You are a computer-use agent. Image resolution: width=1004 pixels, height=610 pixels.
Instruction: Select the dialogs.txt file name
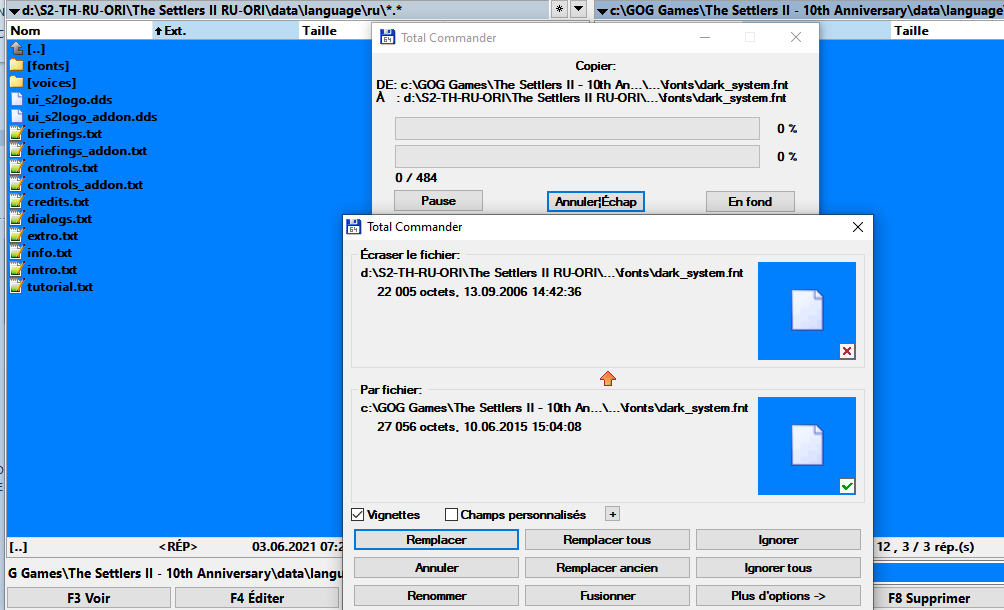click(60, 218)
